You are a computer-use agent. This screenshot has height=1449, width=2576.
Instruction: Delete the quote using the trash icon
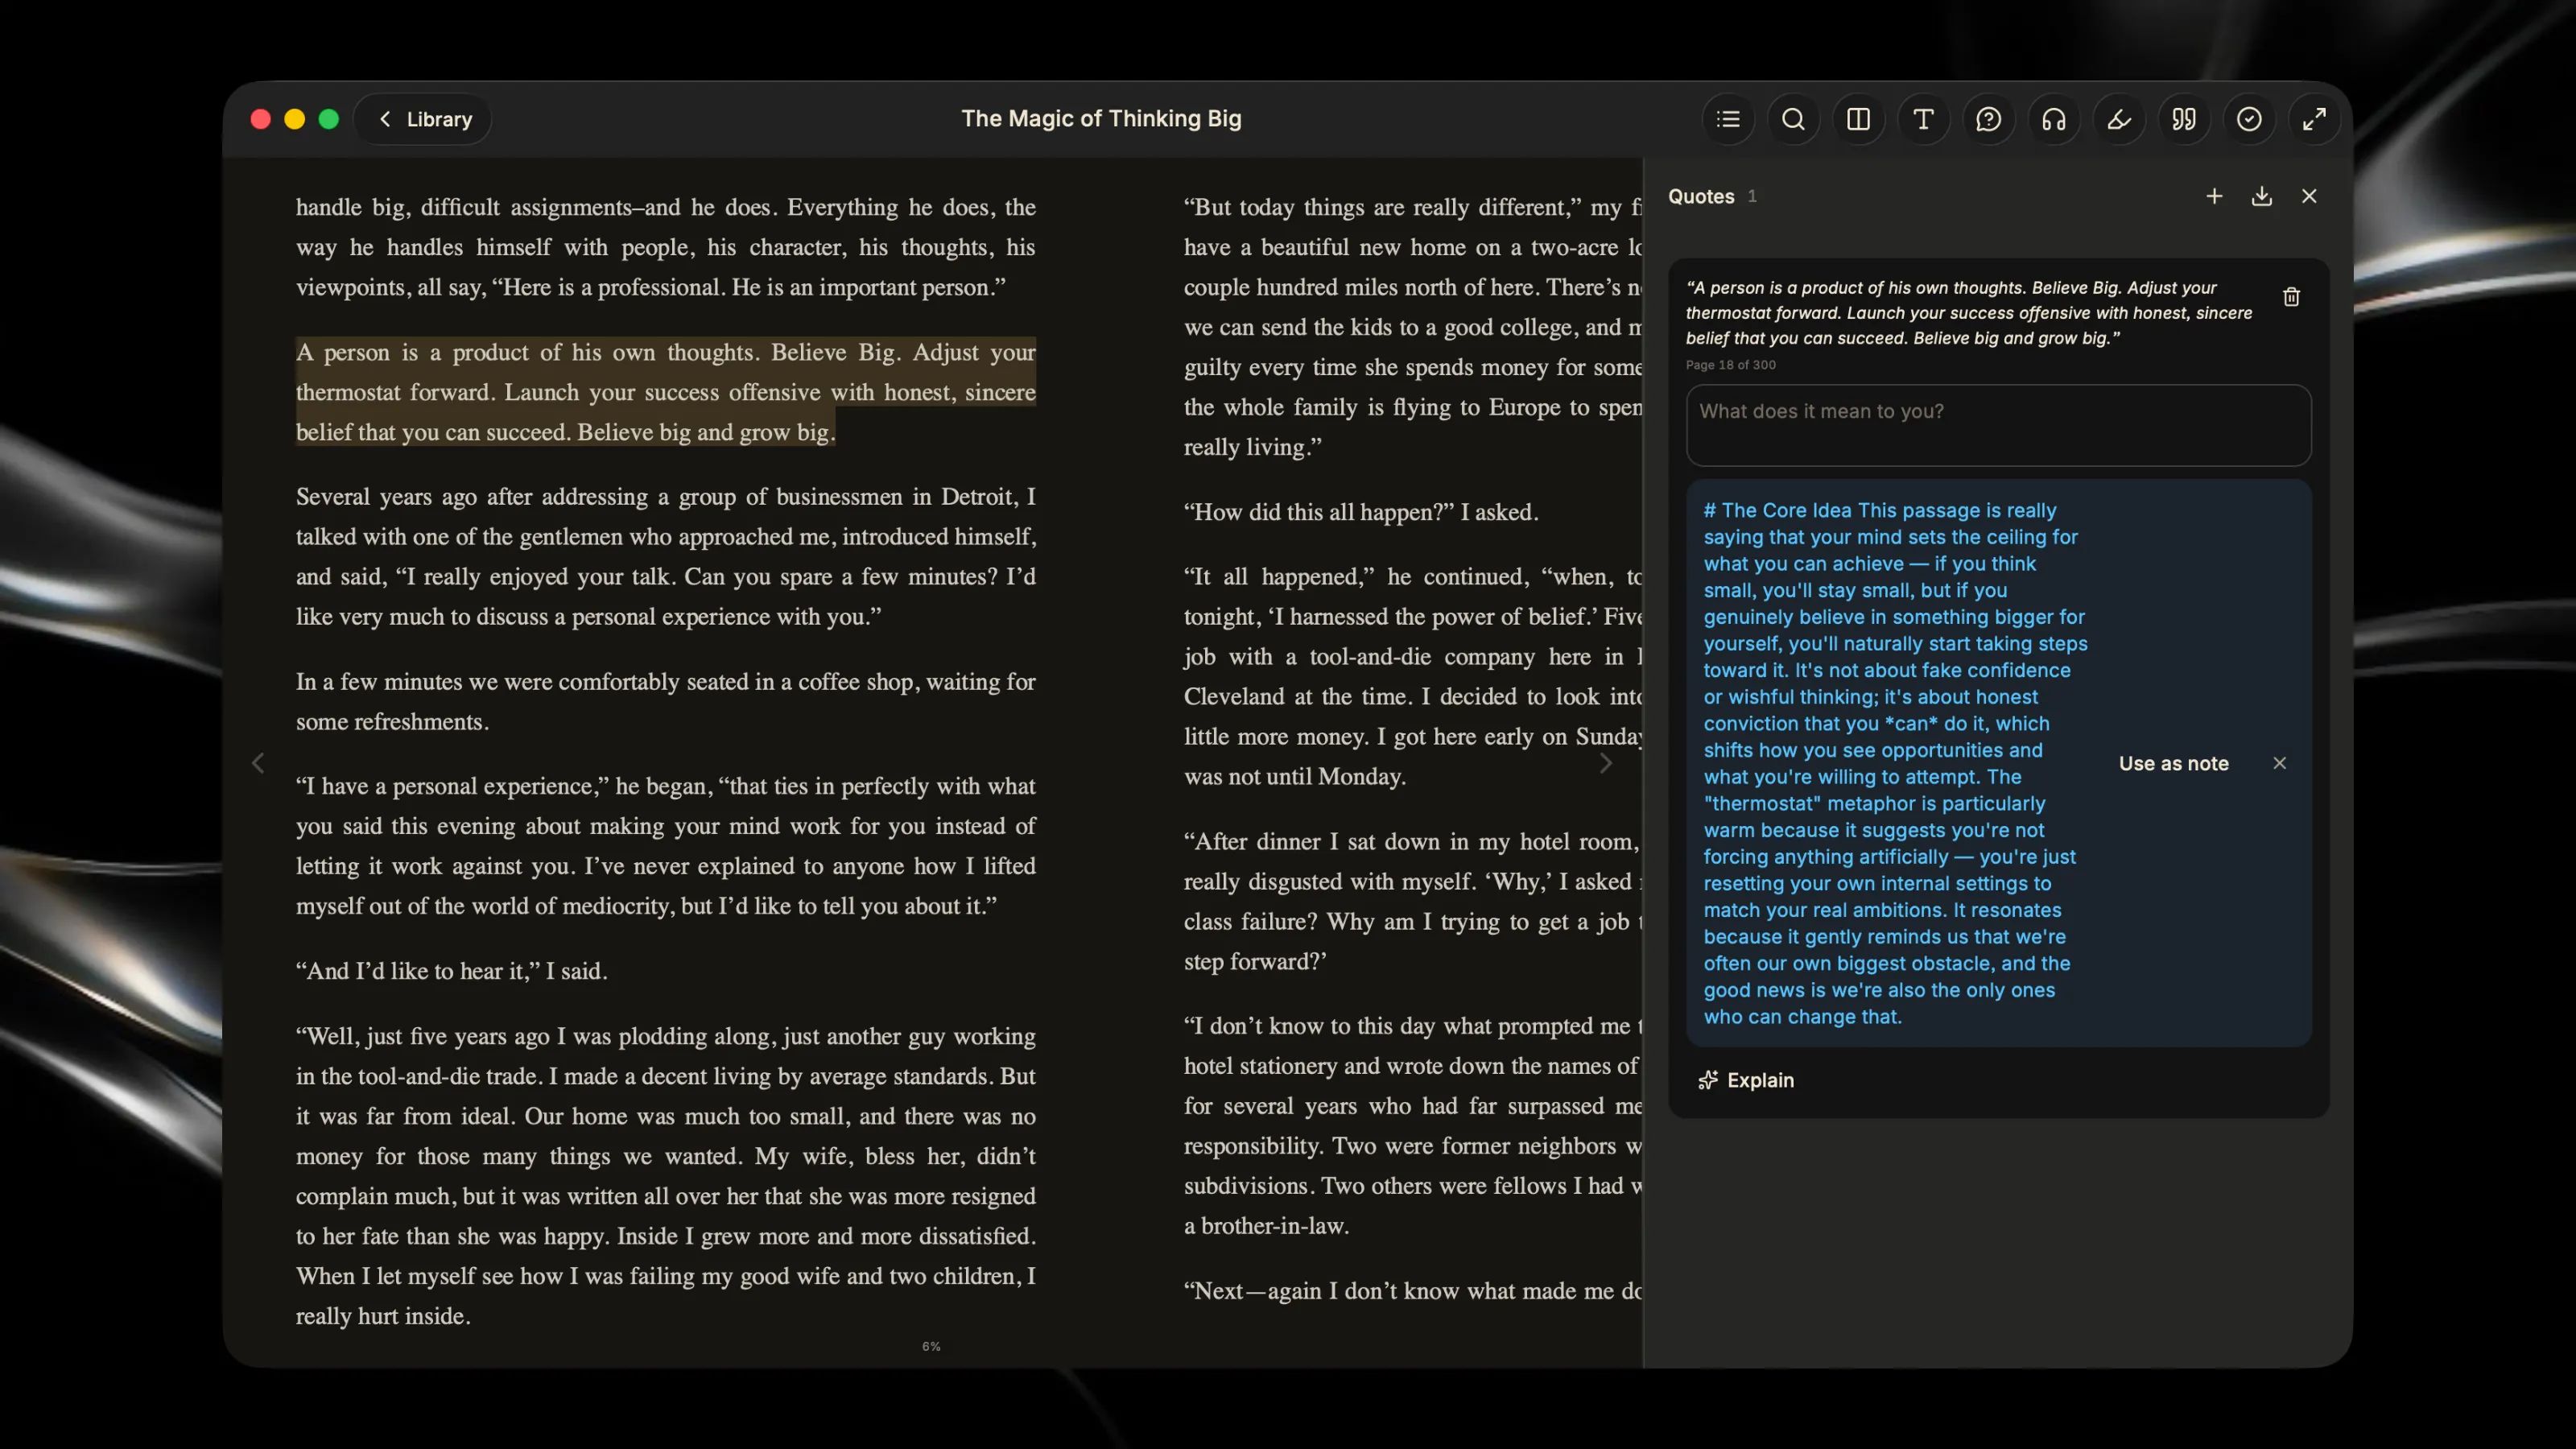click(2291, 297)
